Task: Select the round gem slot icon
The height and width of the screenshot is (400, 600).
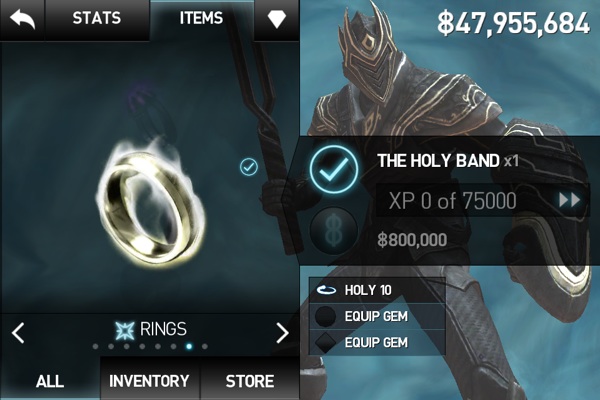Action: [325, 316]
